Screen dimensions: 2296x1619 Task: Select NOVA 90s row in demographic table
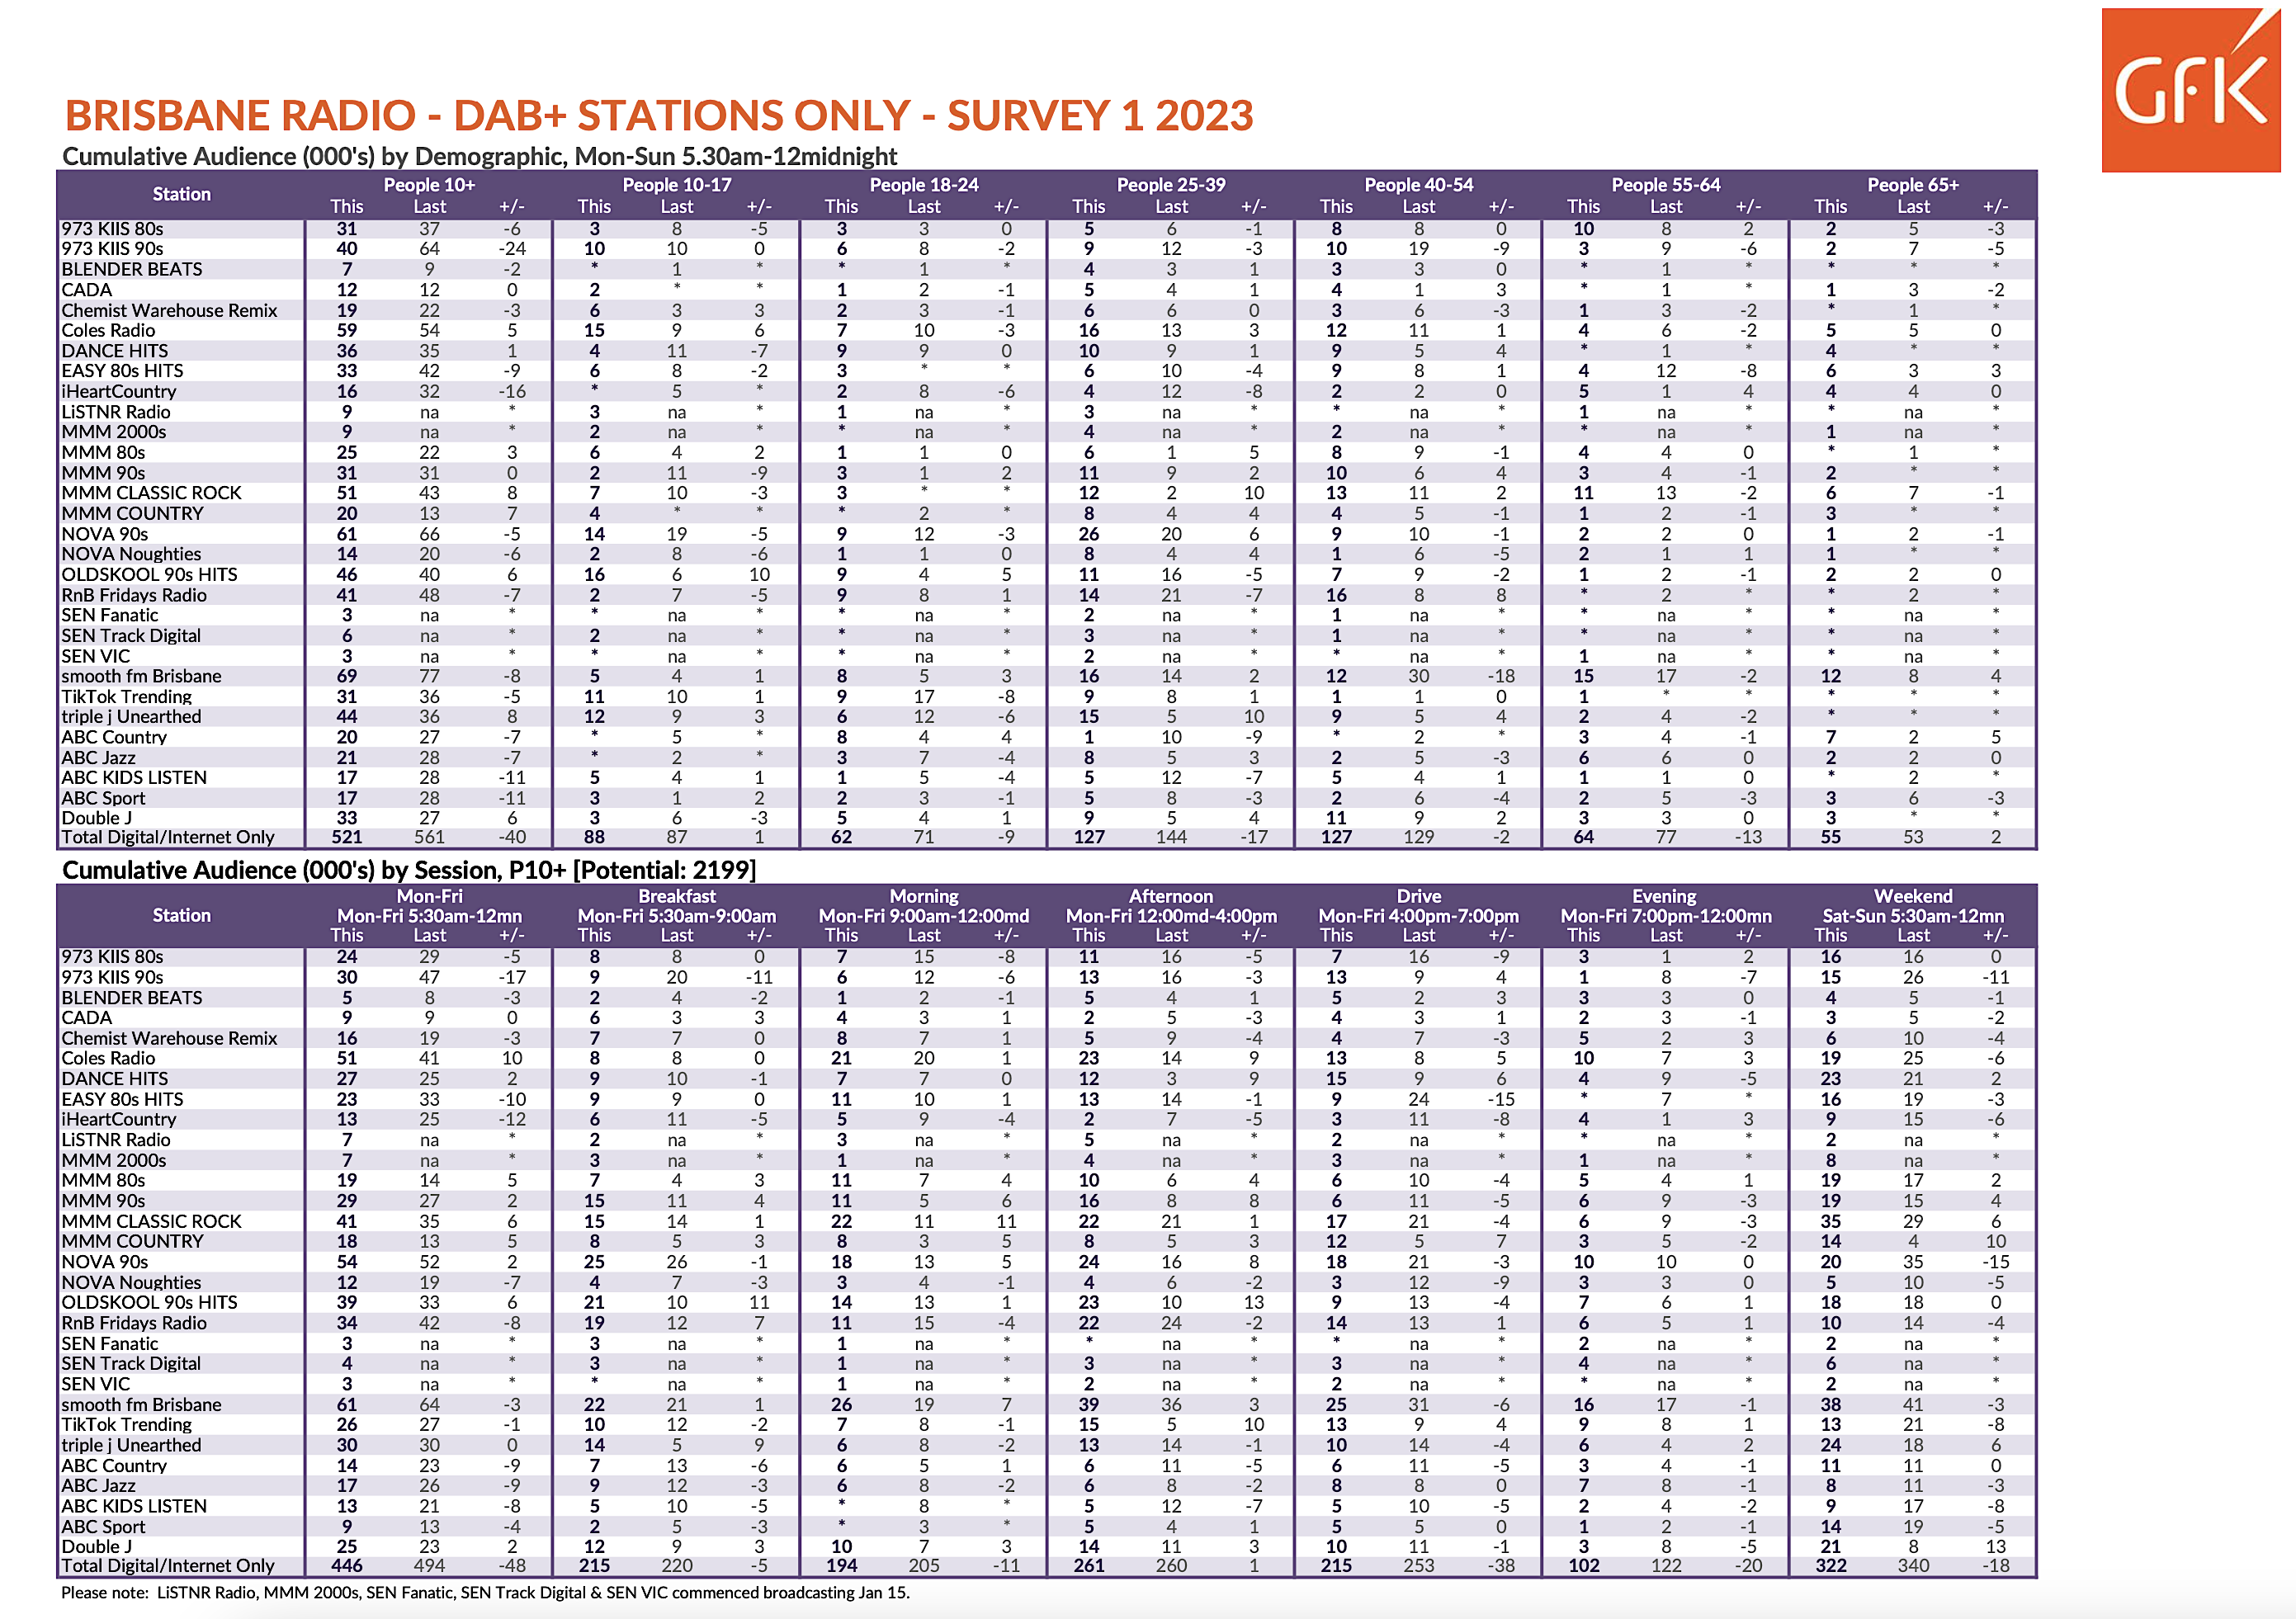1046,534
